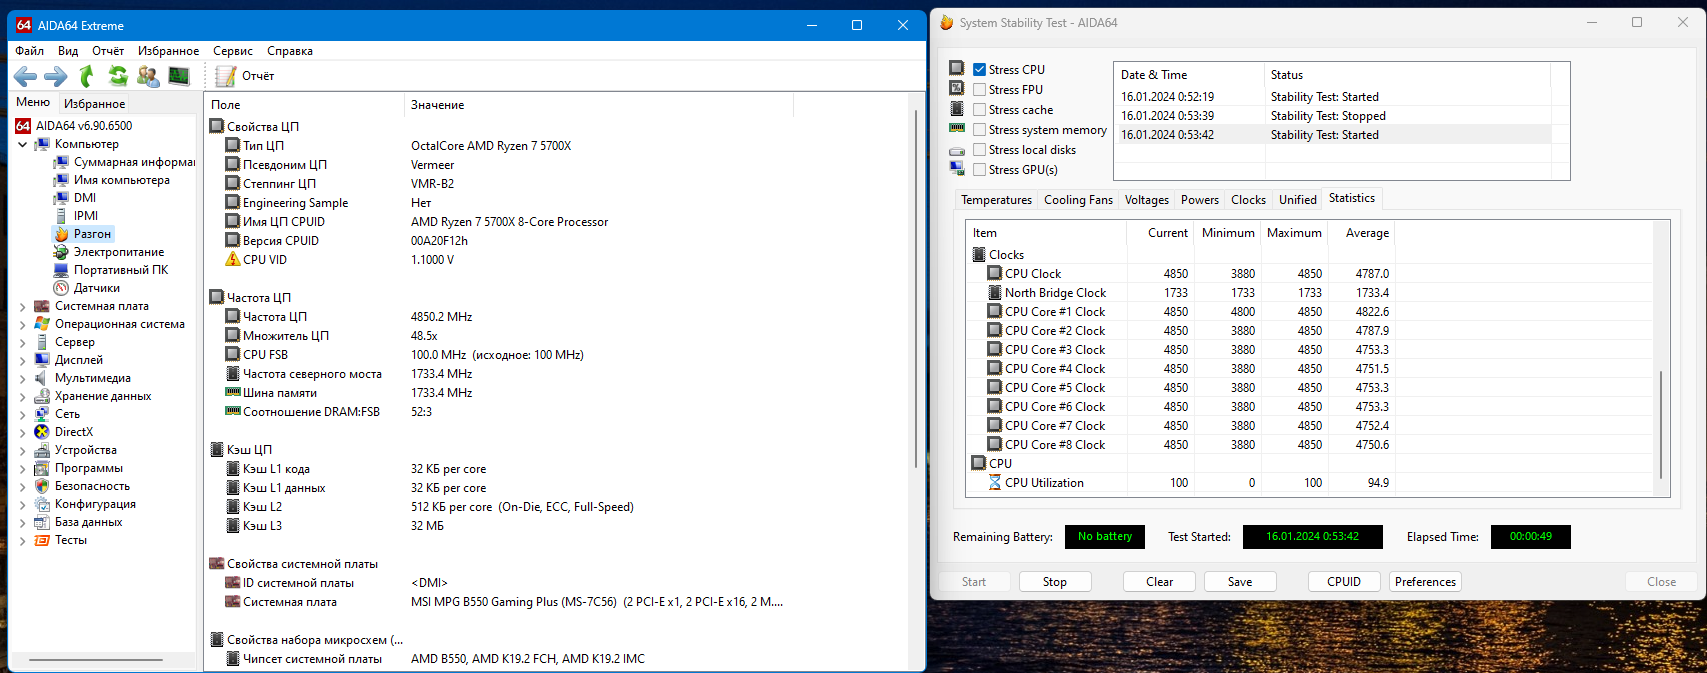Click the CPUID button
Screen dimensions: 1707x673
(1344, 582)
